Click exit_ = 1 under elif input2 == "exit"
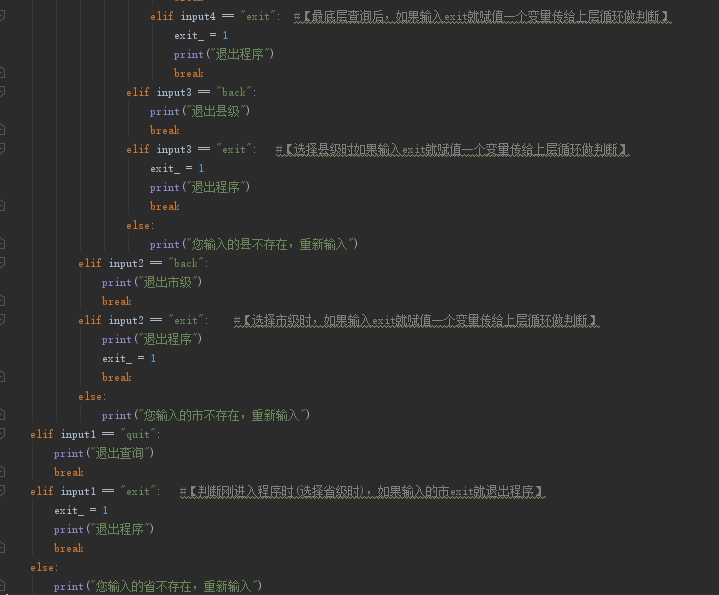Viewport: 719px width, 595px height. point(129,358)
